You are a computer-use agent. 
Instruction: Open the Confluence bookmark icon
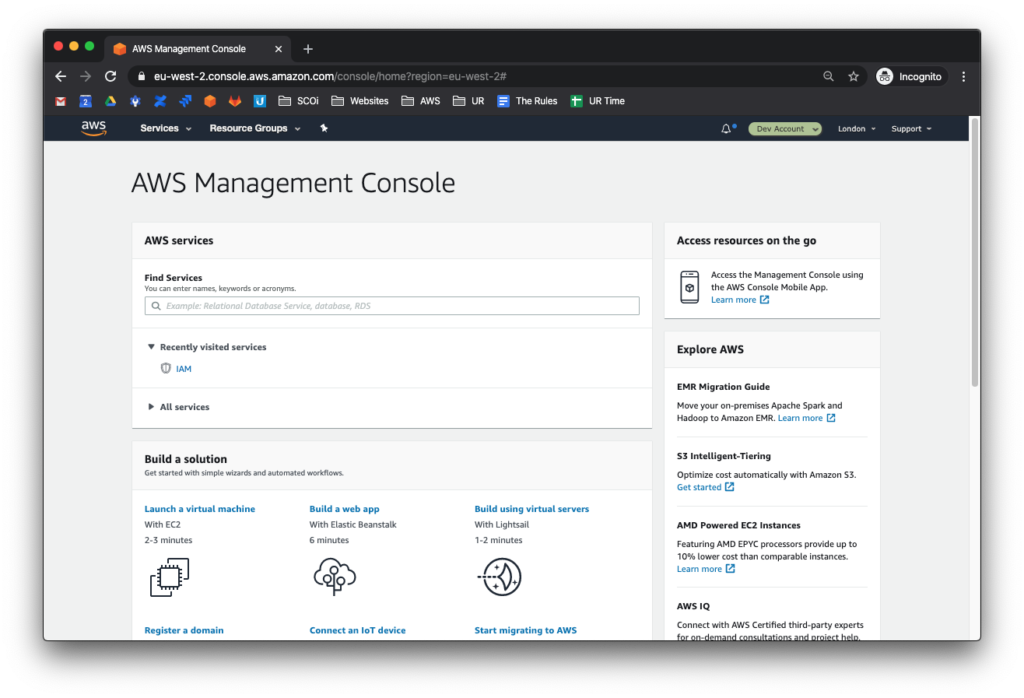point(160,101)
